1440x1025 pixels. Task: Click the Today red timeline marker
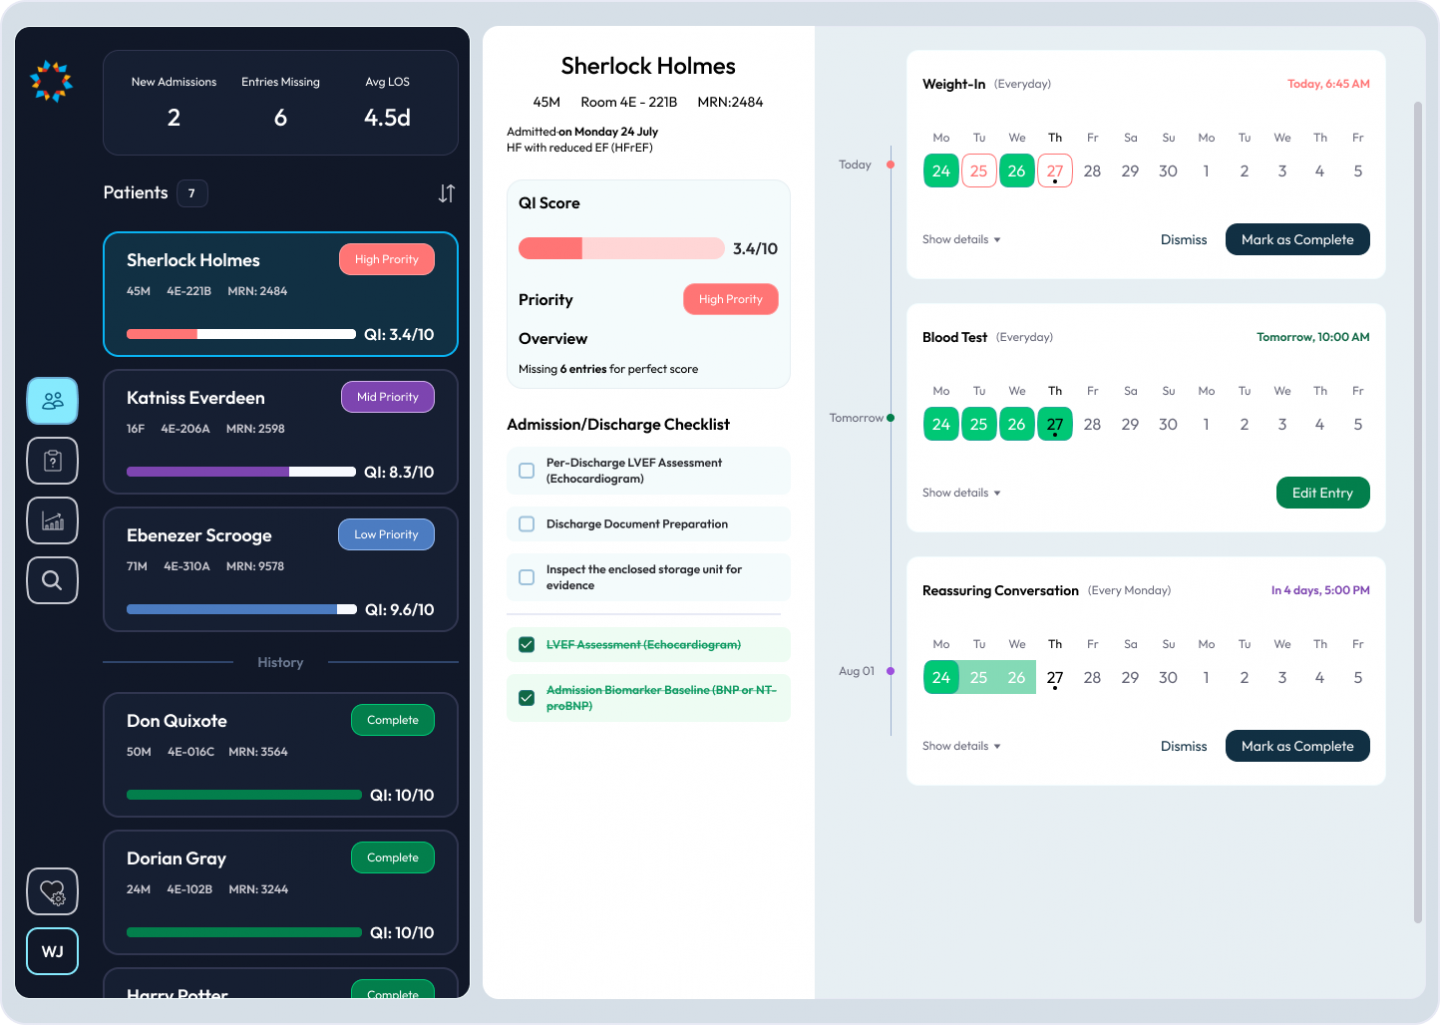coord(890,164)
